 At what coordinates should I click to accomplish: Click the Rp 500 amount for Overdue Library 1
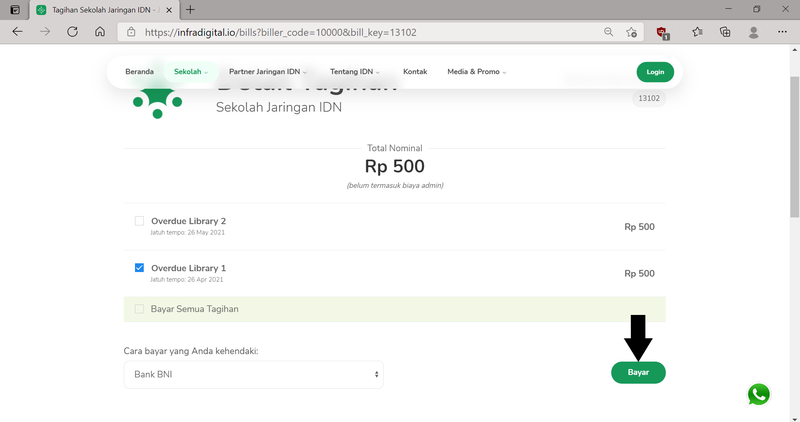point(639,274)
